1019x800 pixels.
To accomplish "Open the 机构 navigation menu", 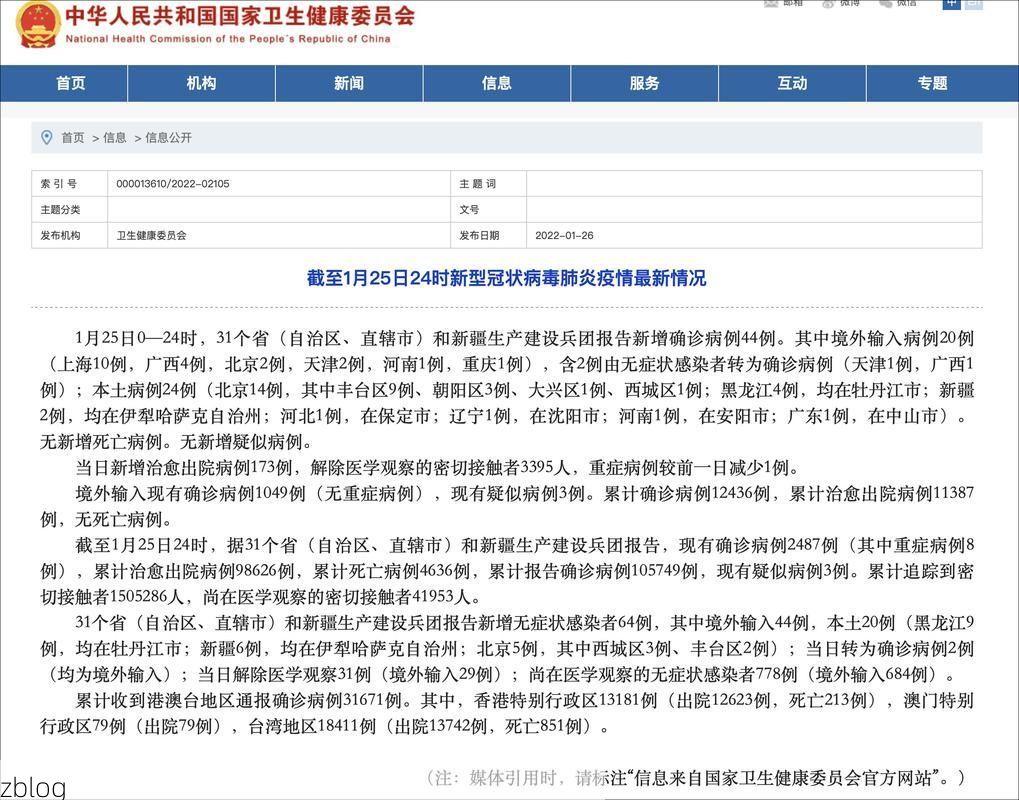I will 201,84.
